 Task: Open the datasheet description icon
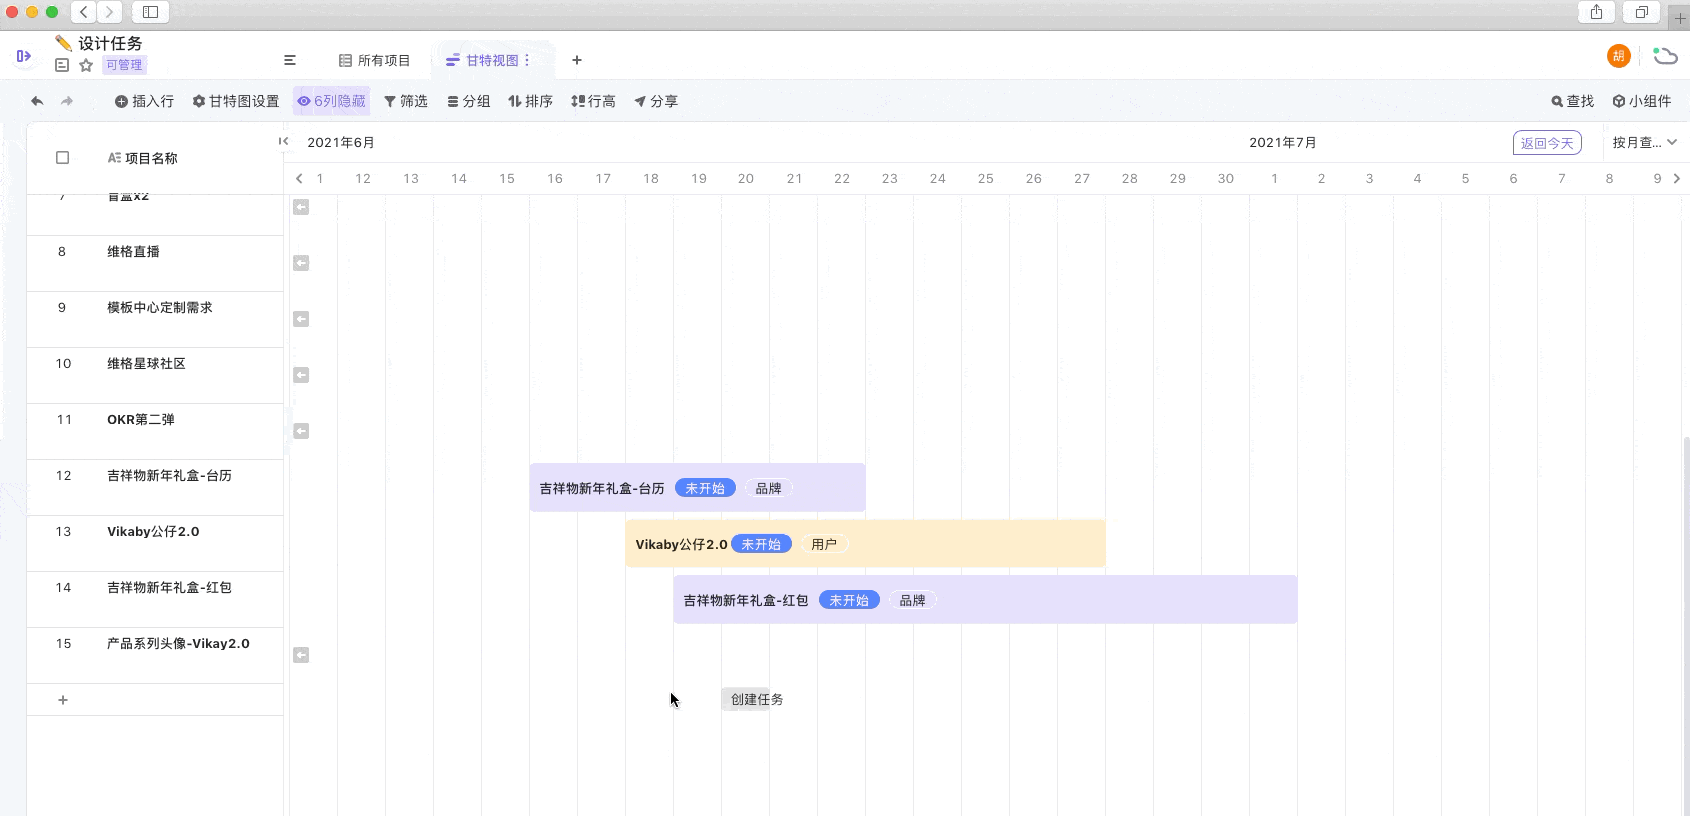pyautogui.click(x=62, y=65)
